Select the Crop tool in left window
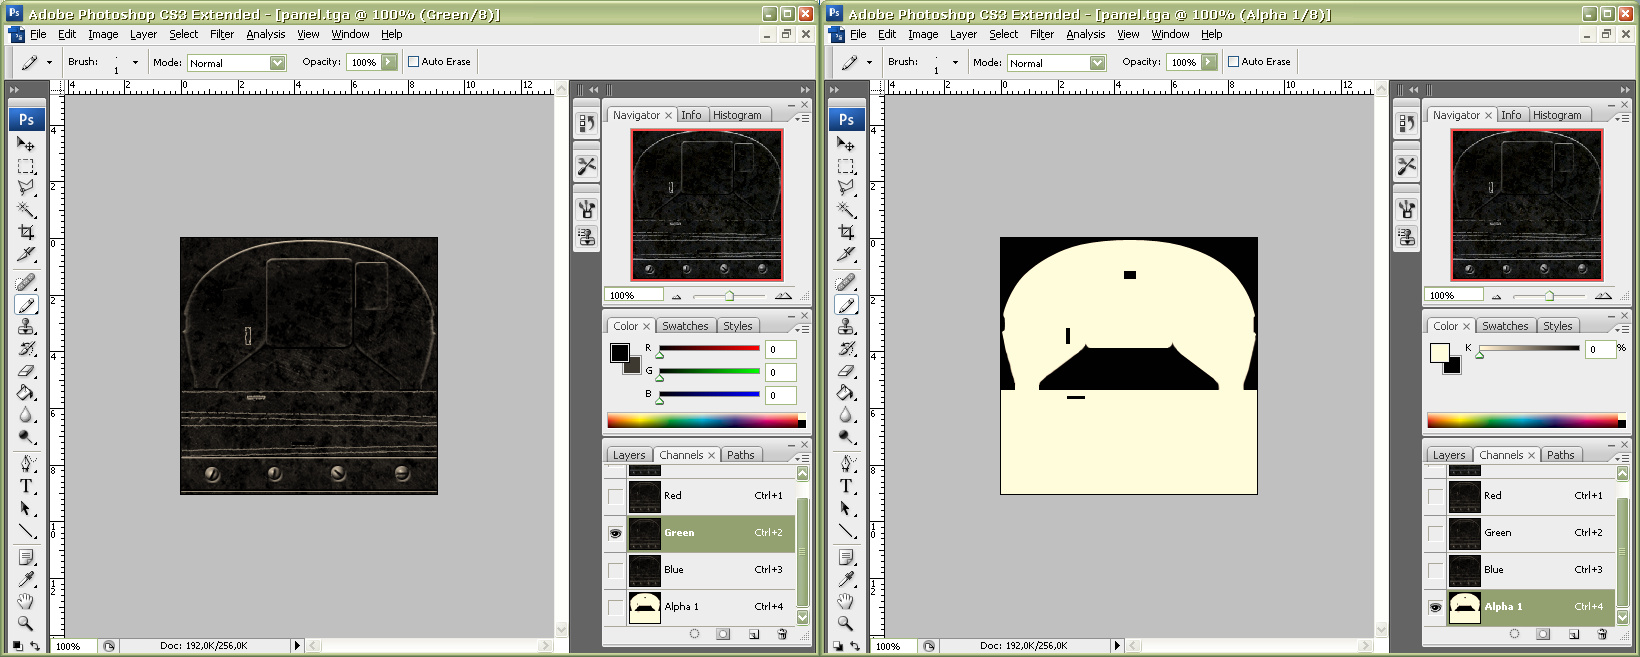The height and width of the screenshot is (657, 1640). point(26,232)
